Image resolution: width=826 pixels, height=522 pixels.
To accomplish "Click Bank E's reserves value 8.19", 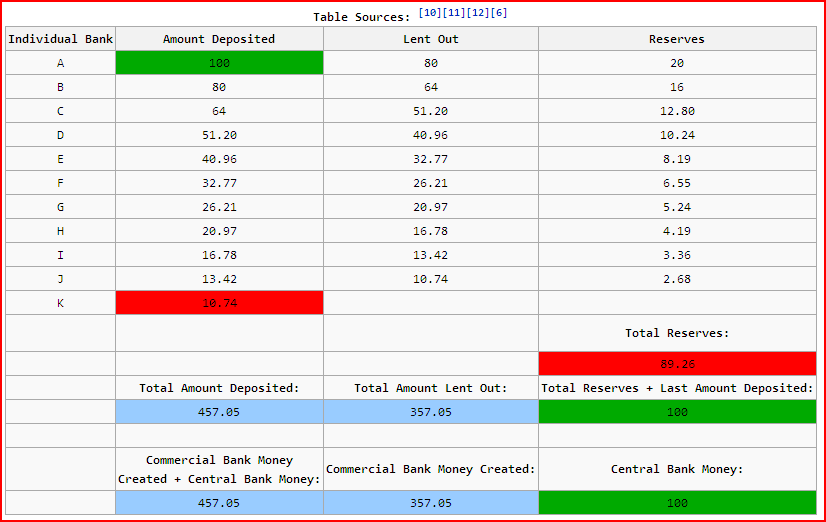I will pyautogui.click(x=677, y=159).
